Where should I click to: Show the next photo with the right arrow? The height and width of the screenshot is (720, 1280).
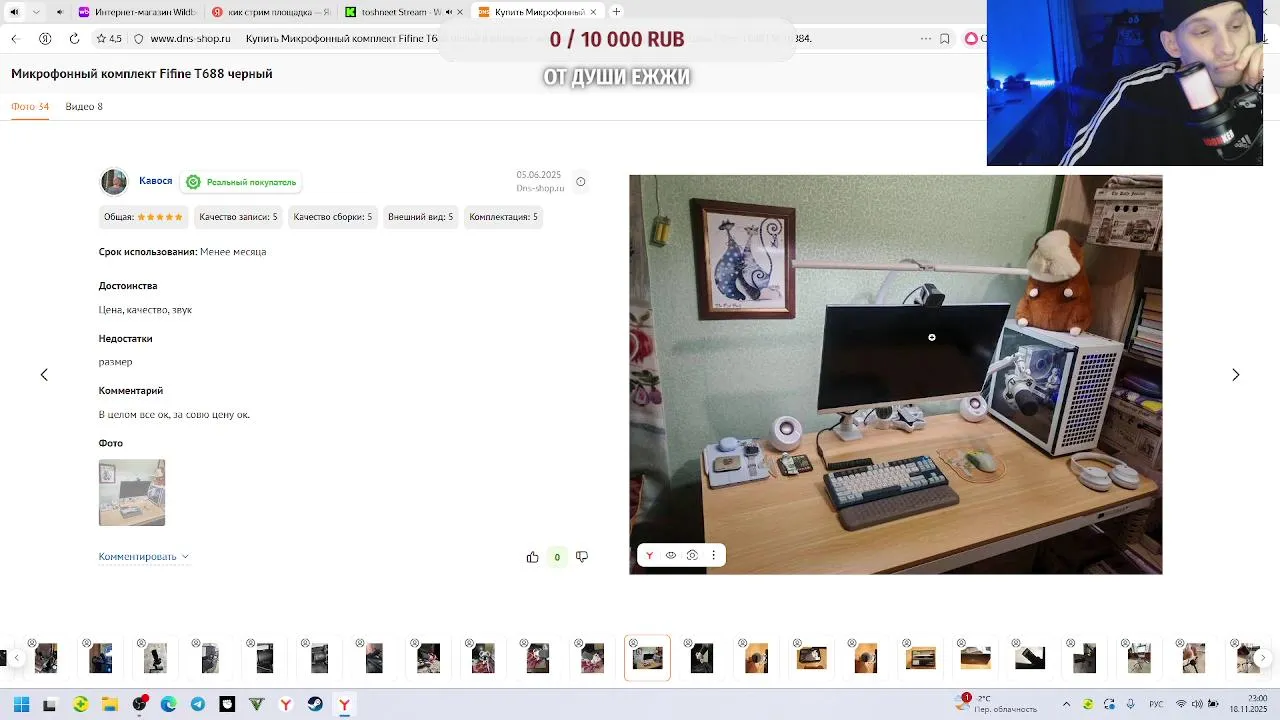1236,374
